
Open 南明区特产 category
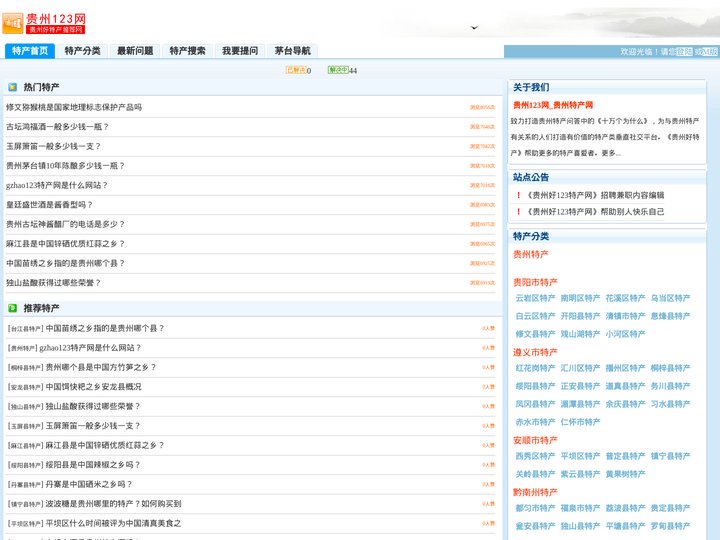[x=580, y=298]
